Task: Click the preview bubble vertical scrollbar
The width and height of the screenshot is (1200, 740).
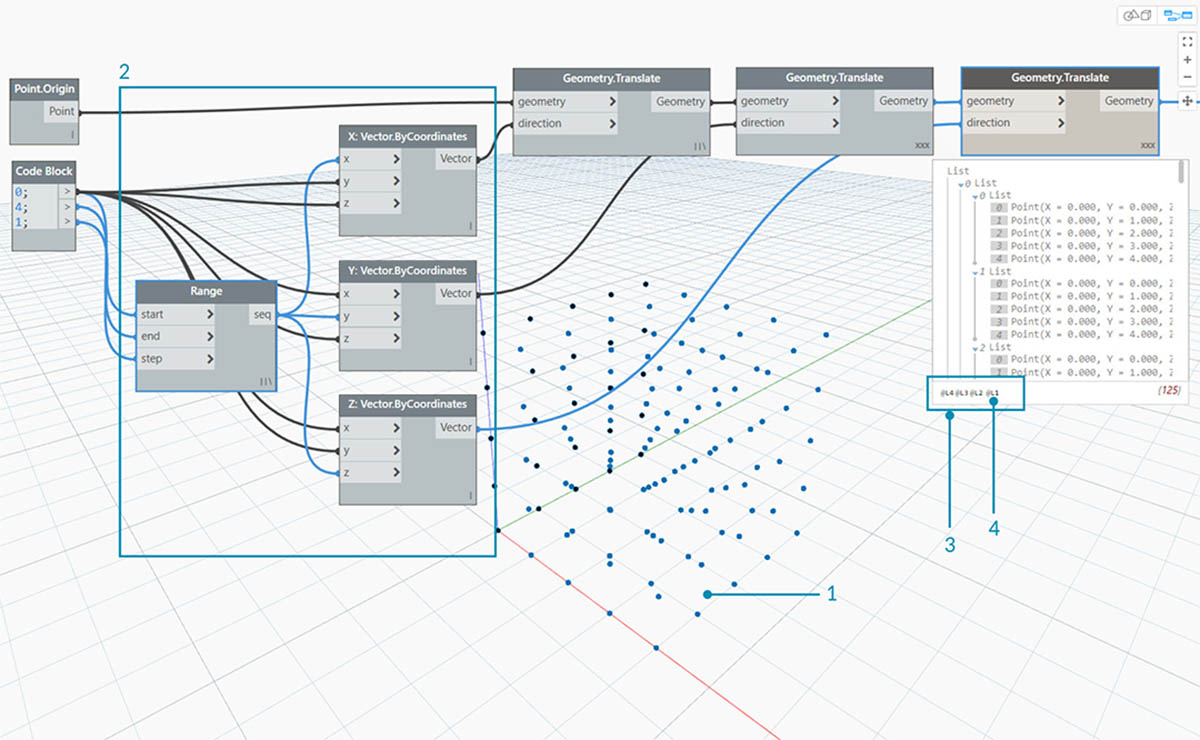Action: [1182, 170]
